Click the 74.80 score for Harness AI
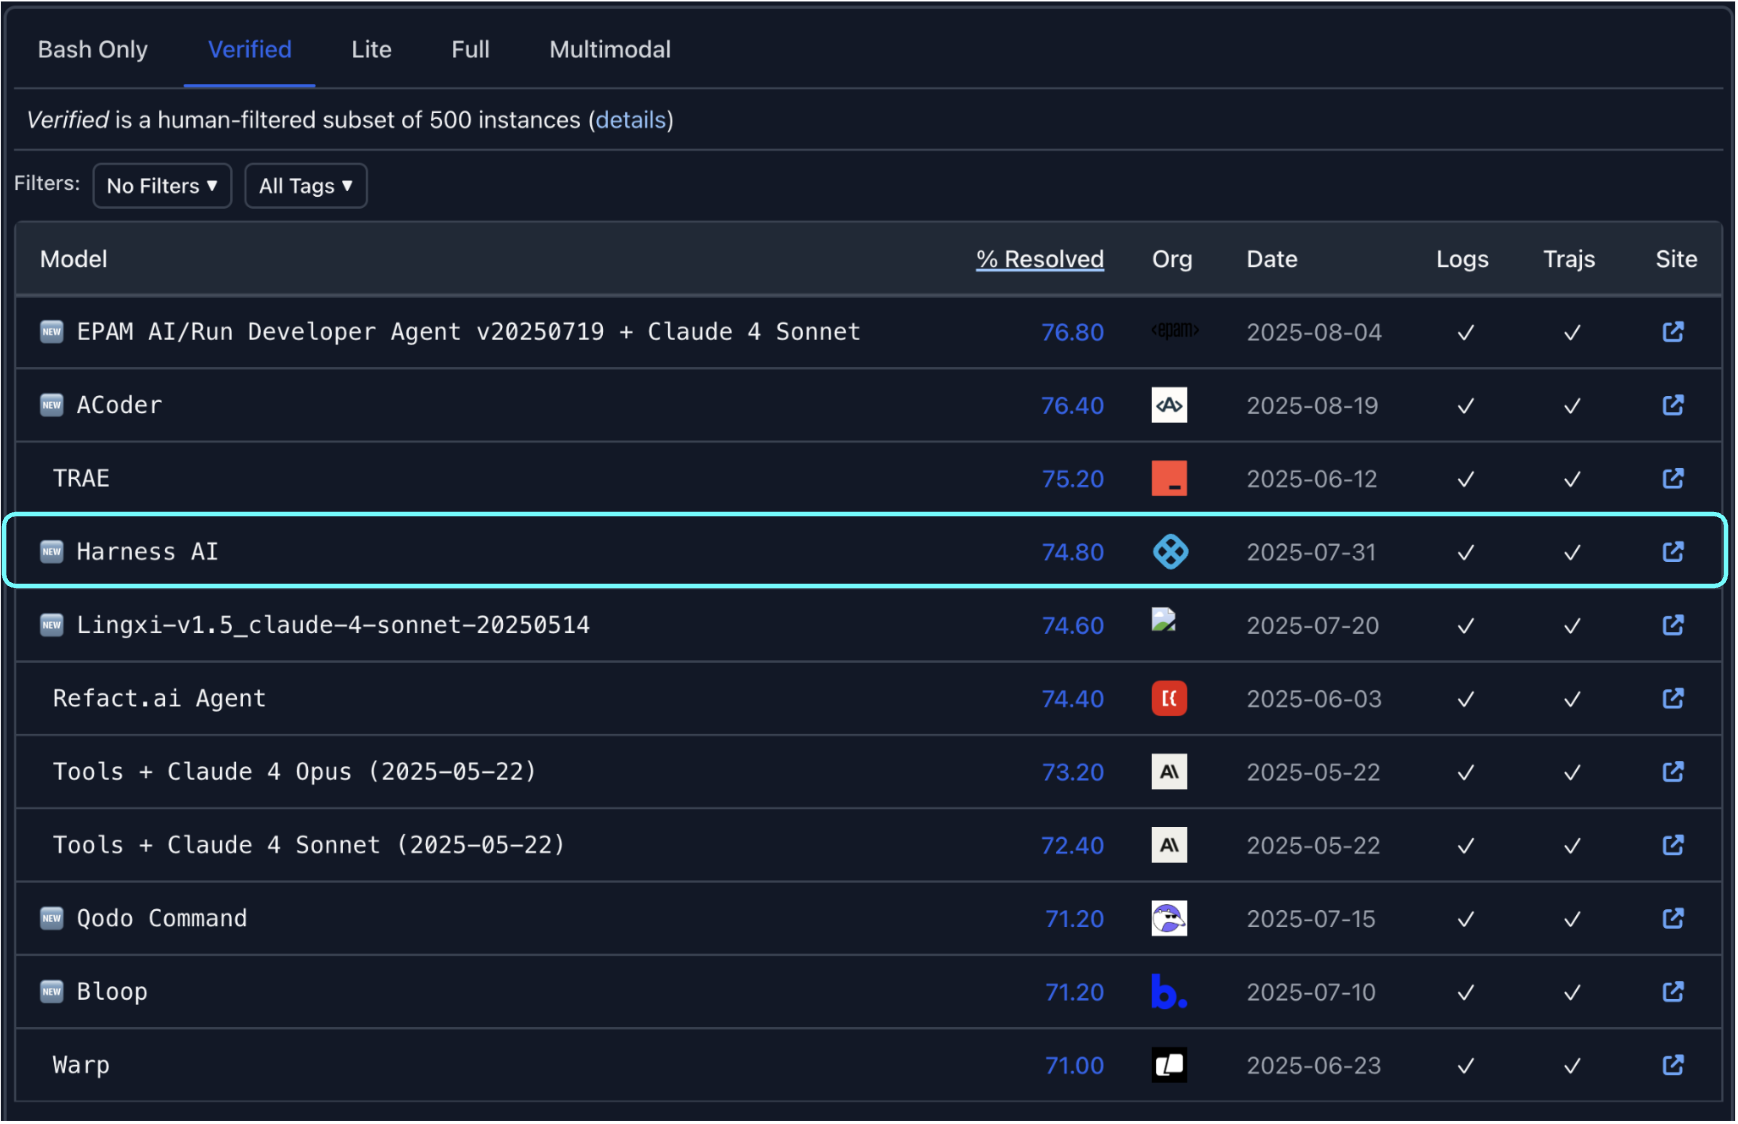 (1072, 552)
